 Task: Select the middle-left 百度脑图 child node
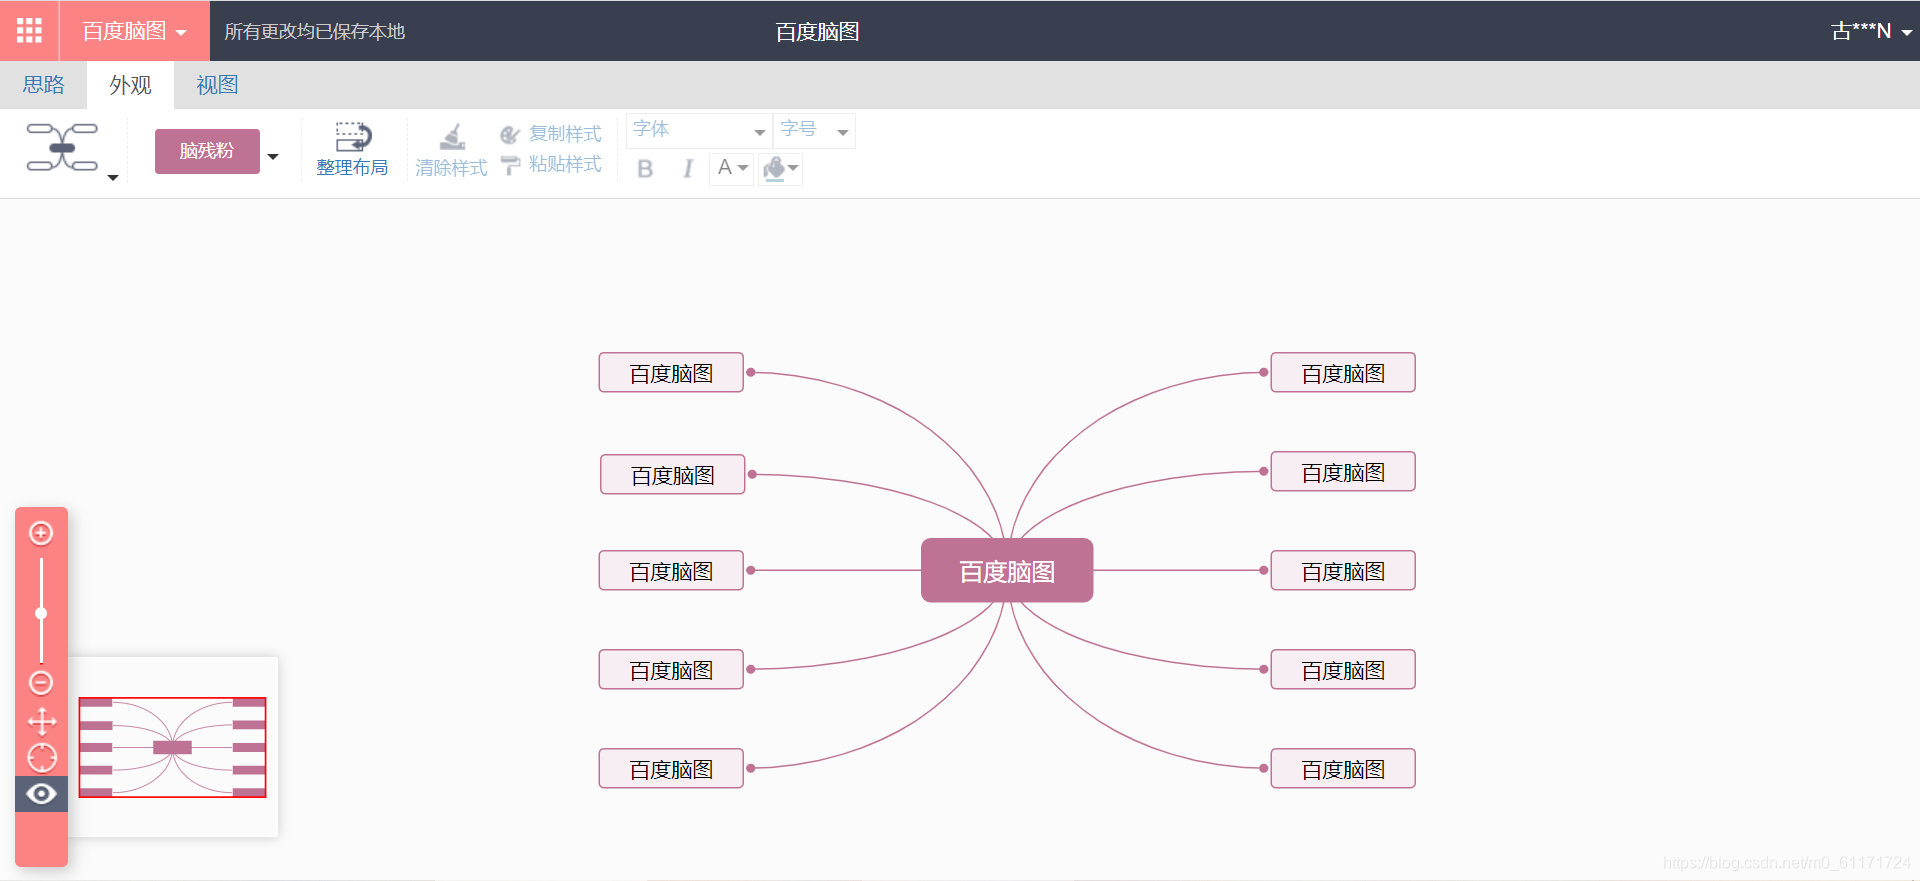click(671, 571)
